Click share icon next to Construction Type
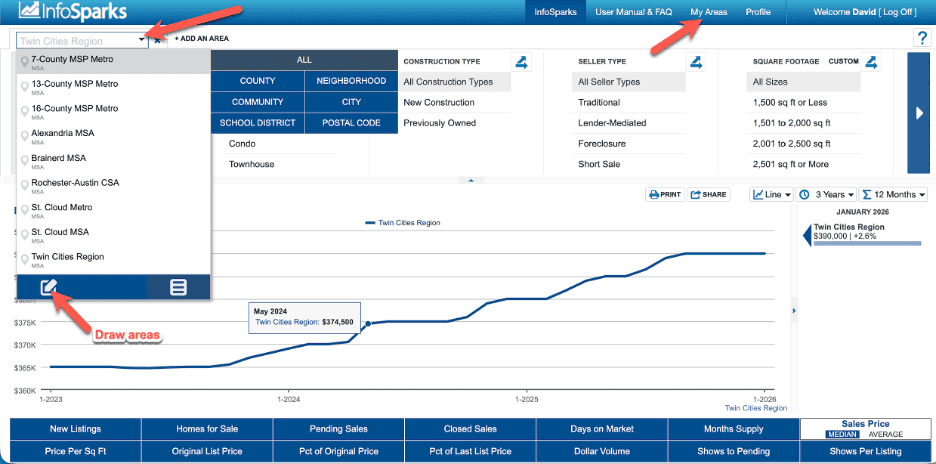The width and height of the screenshot is (936, 464). (521, 62)
